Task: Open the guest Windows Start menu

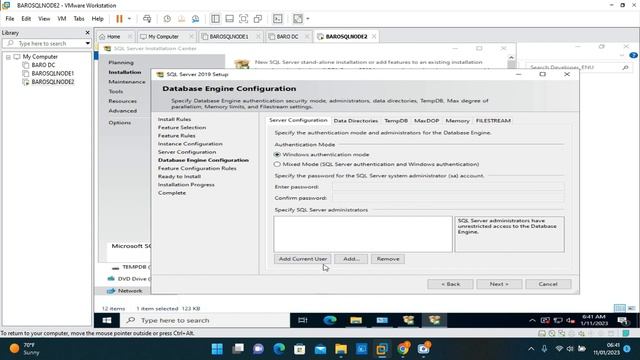Action: 107,320
